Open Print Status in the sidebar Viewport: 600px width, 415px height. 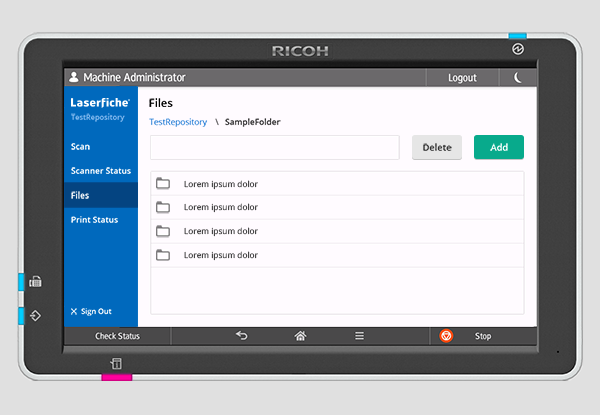coord(101,220)
